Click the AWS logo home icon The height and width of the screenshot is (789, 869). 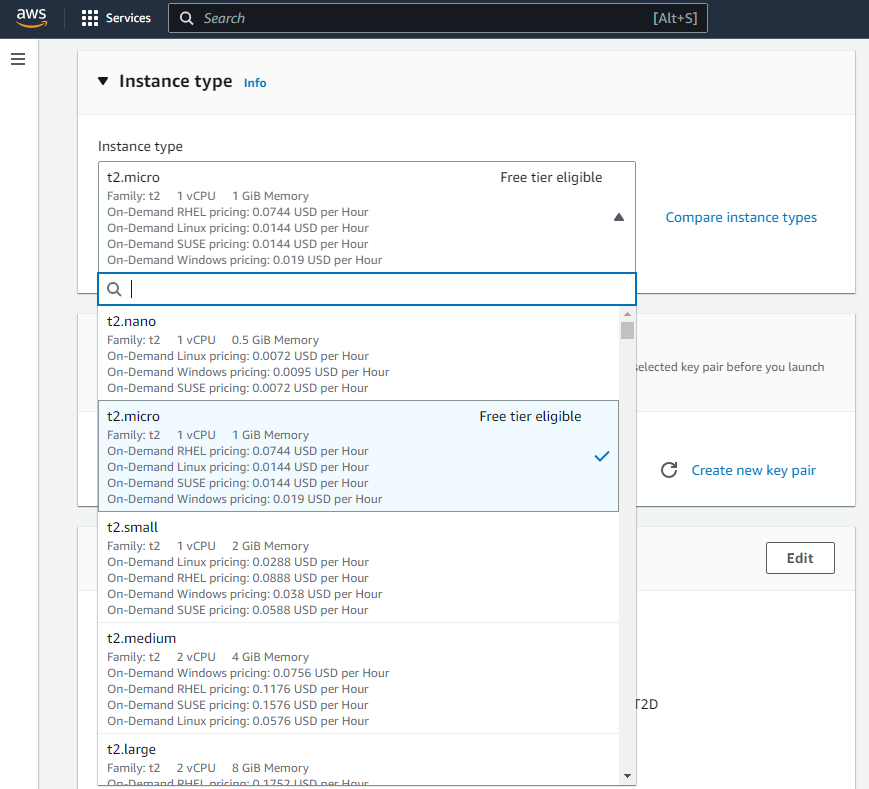pos(32,18)
